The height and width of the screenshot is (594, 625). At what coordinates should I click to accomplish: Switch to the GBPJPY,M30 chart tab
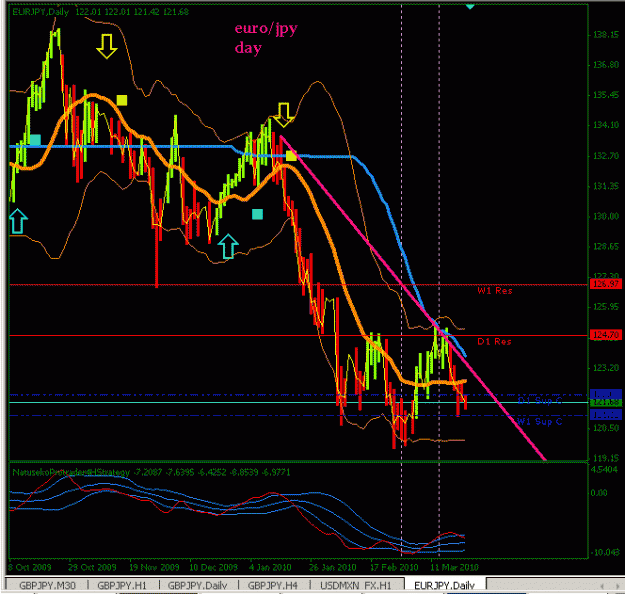47,585
